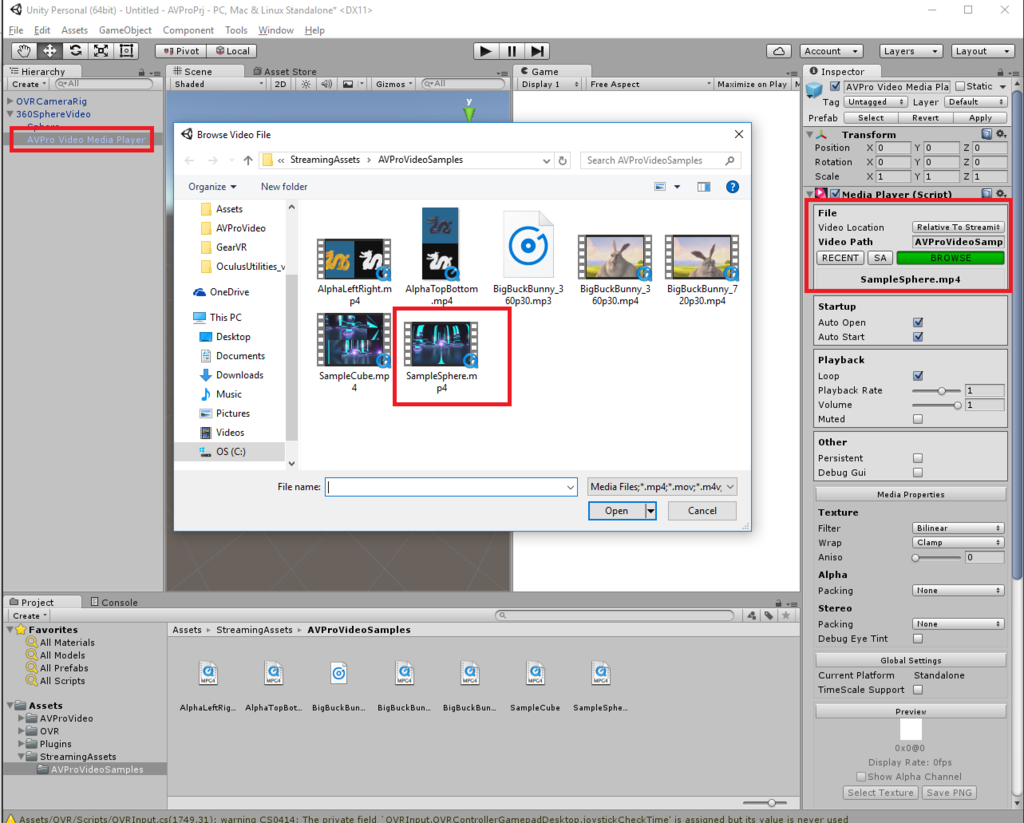Image resolution: width=1024 pixels, height=823 pixels.
Task: Select the Move tool in Unity toolbar
Action: [x=50, y=51]
